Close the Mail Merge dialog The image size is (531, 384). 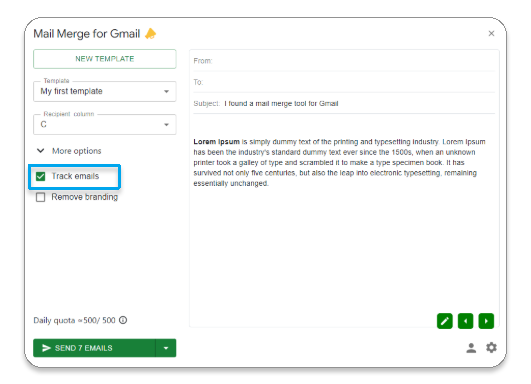pyautogui.click(x=491, y=34)
